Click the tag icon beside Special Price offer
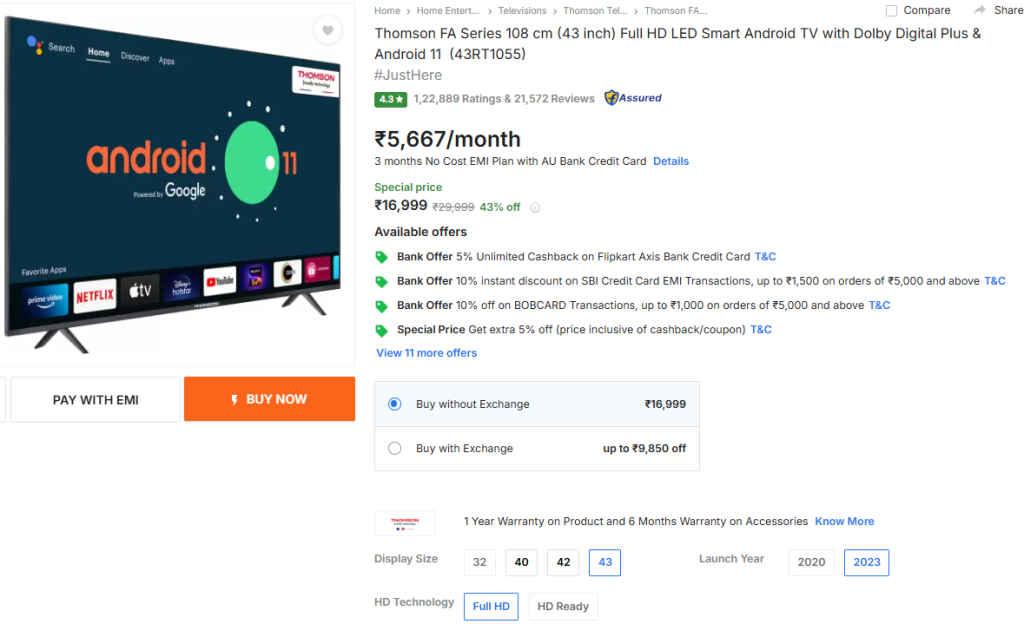 point(381,329)
